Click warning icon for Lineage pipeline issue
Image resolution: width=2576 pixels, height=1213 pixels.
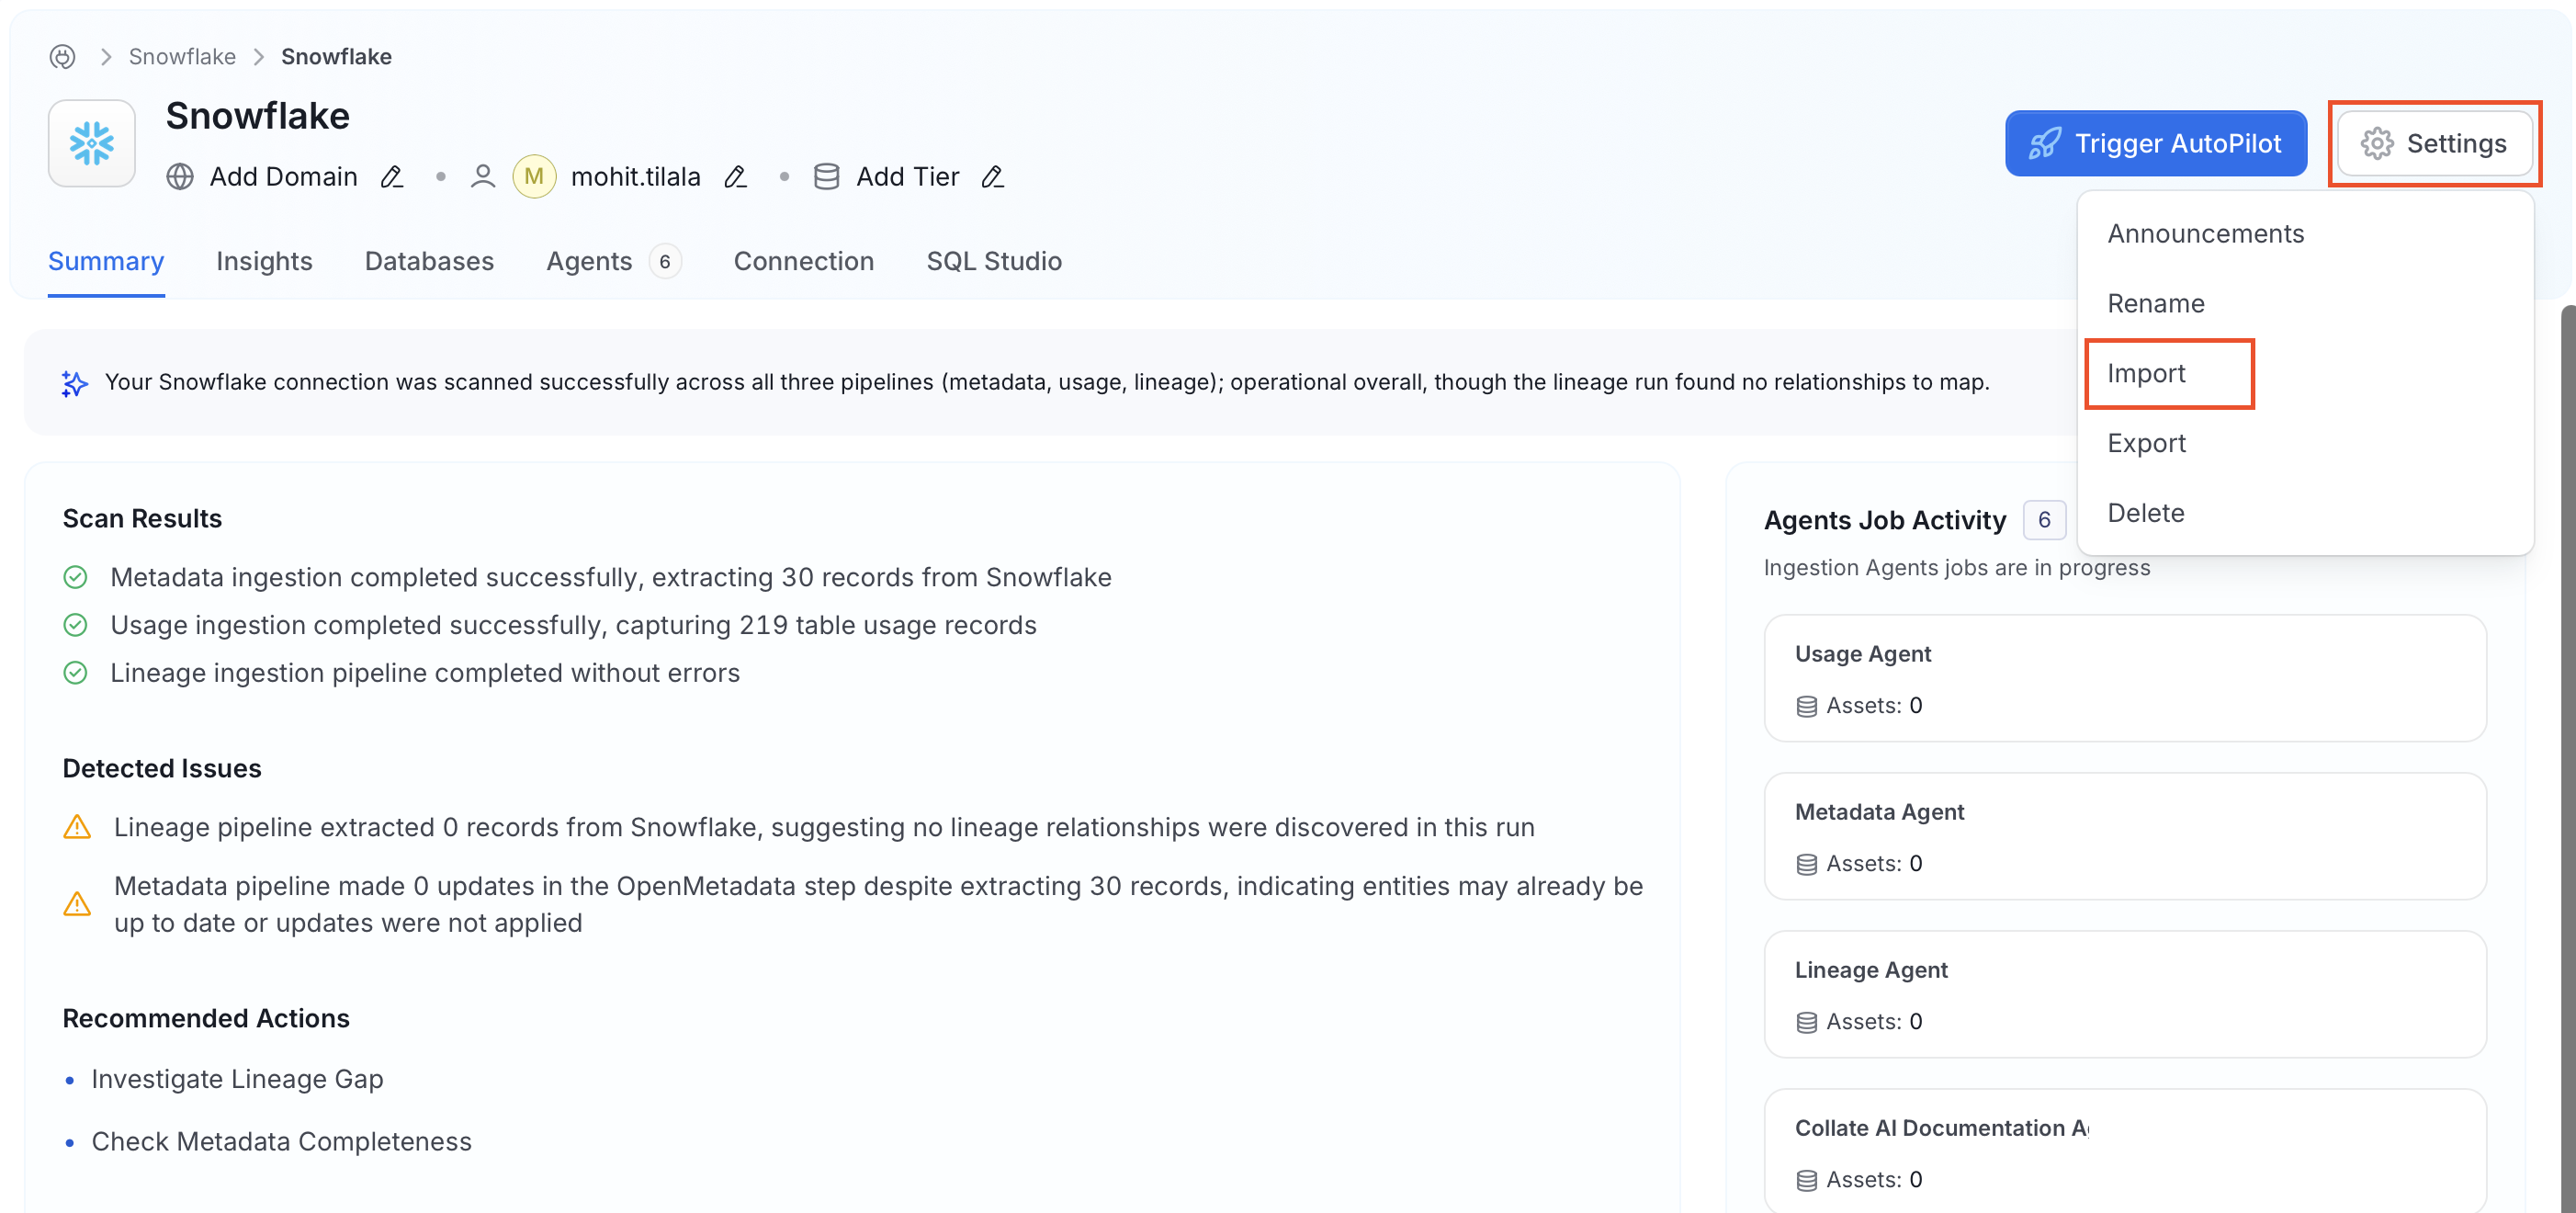(x=77, y=828)
